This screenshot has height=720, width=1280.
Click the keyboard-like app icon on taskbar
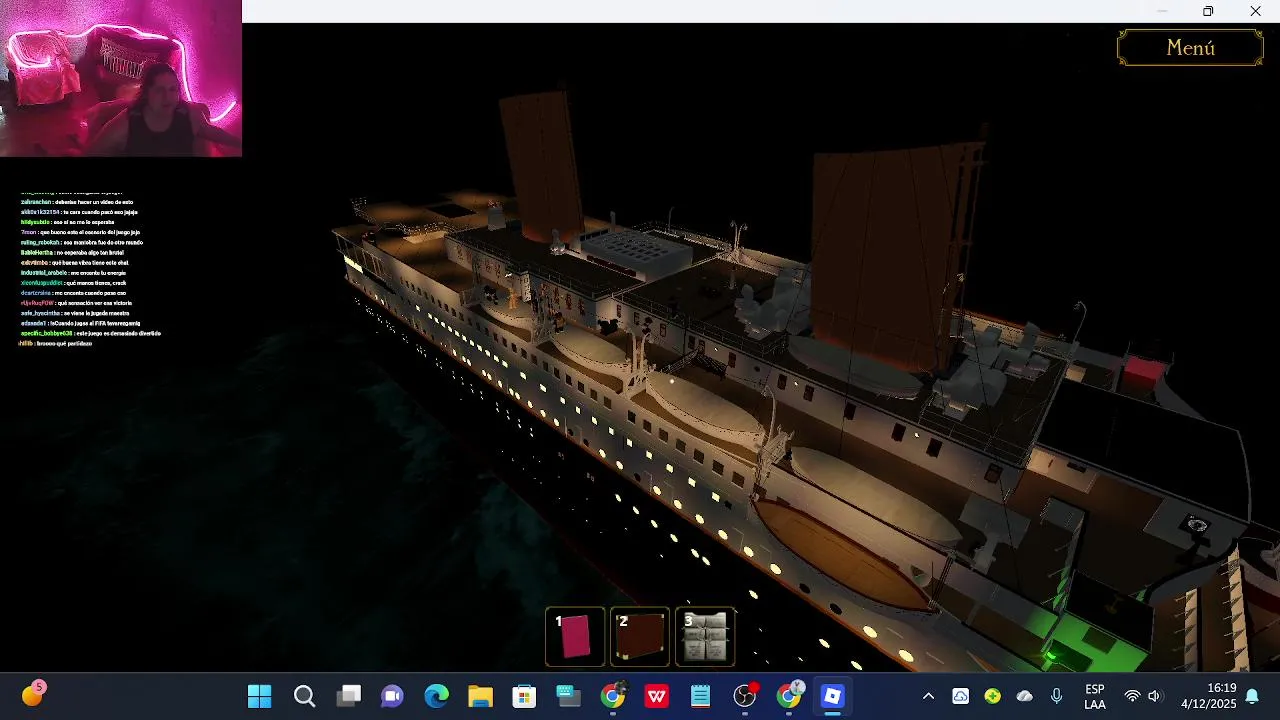coord(568,697)
